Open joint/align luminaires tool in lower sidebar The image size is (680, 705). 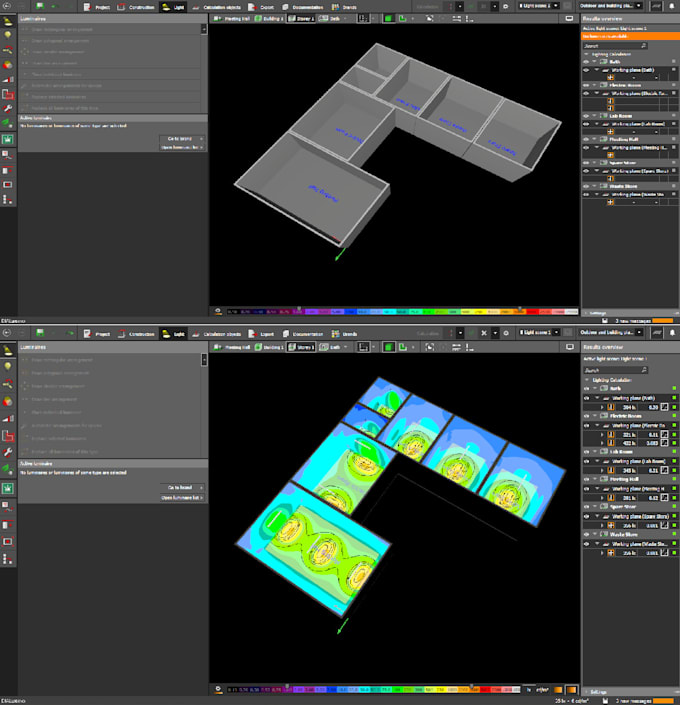click(8, 384)
